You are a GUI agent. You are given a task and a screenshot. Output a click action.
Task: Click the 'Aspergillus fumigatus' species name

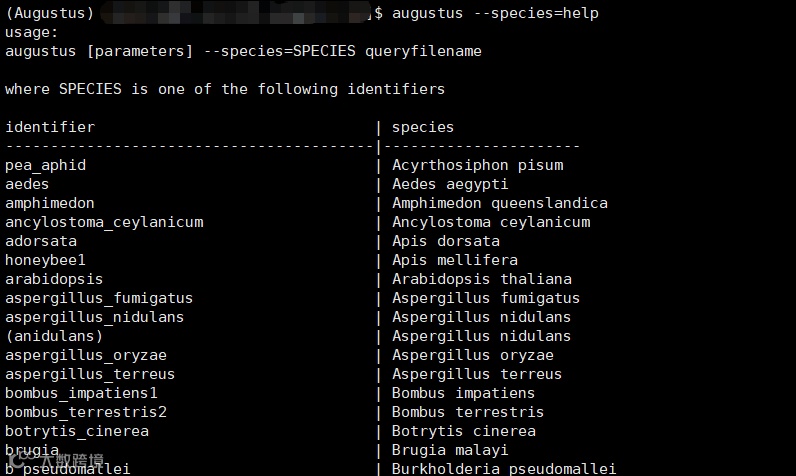(486, 298)
